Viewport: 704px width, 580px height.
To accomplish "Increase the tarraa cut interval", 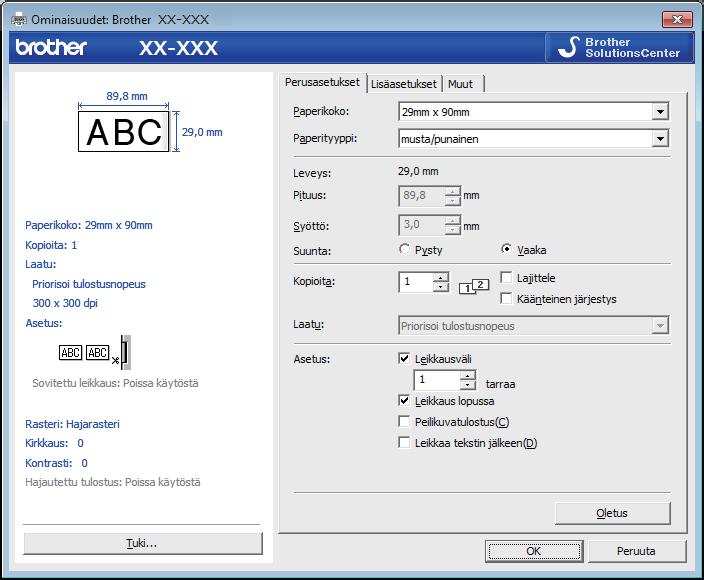I will [x=468, y=375].
